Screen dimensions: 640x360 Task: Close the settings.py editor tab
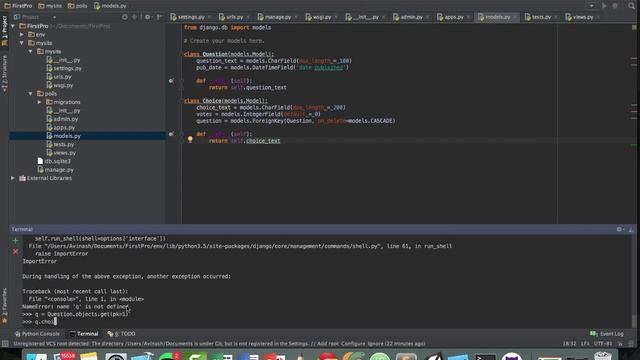click(x=209, y=17)
